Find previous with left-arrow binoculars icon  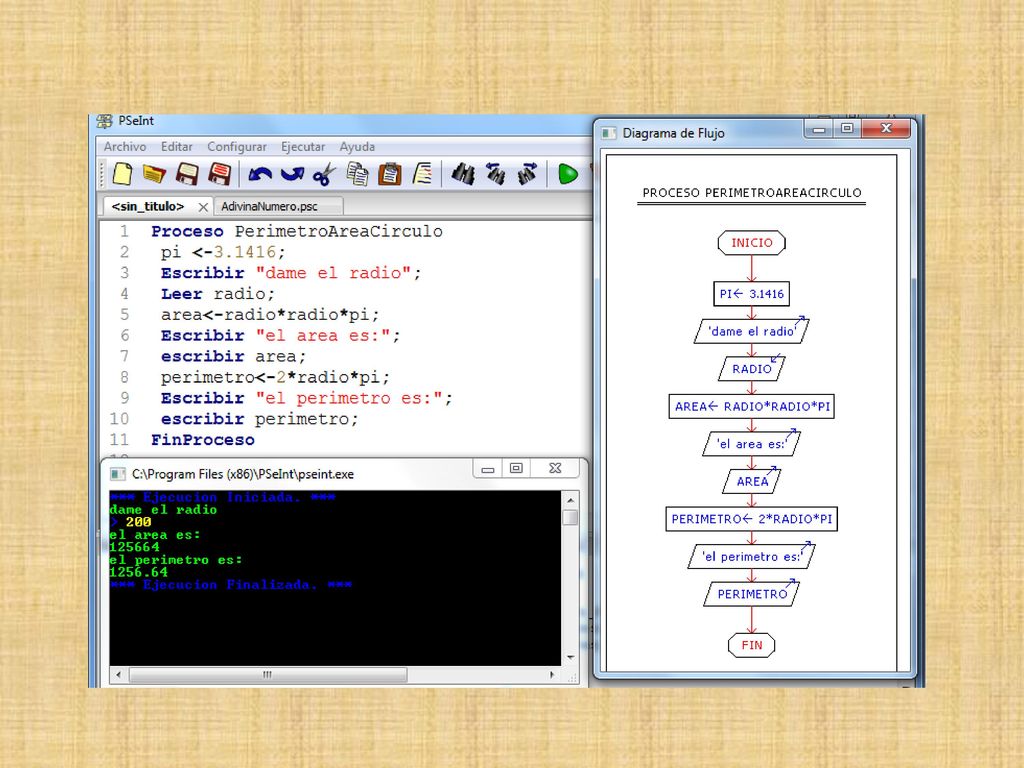tap(496, 174)
